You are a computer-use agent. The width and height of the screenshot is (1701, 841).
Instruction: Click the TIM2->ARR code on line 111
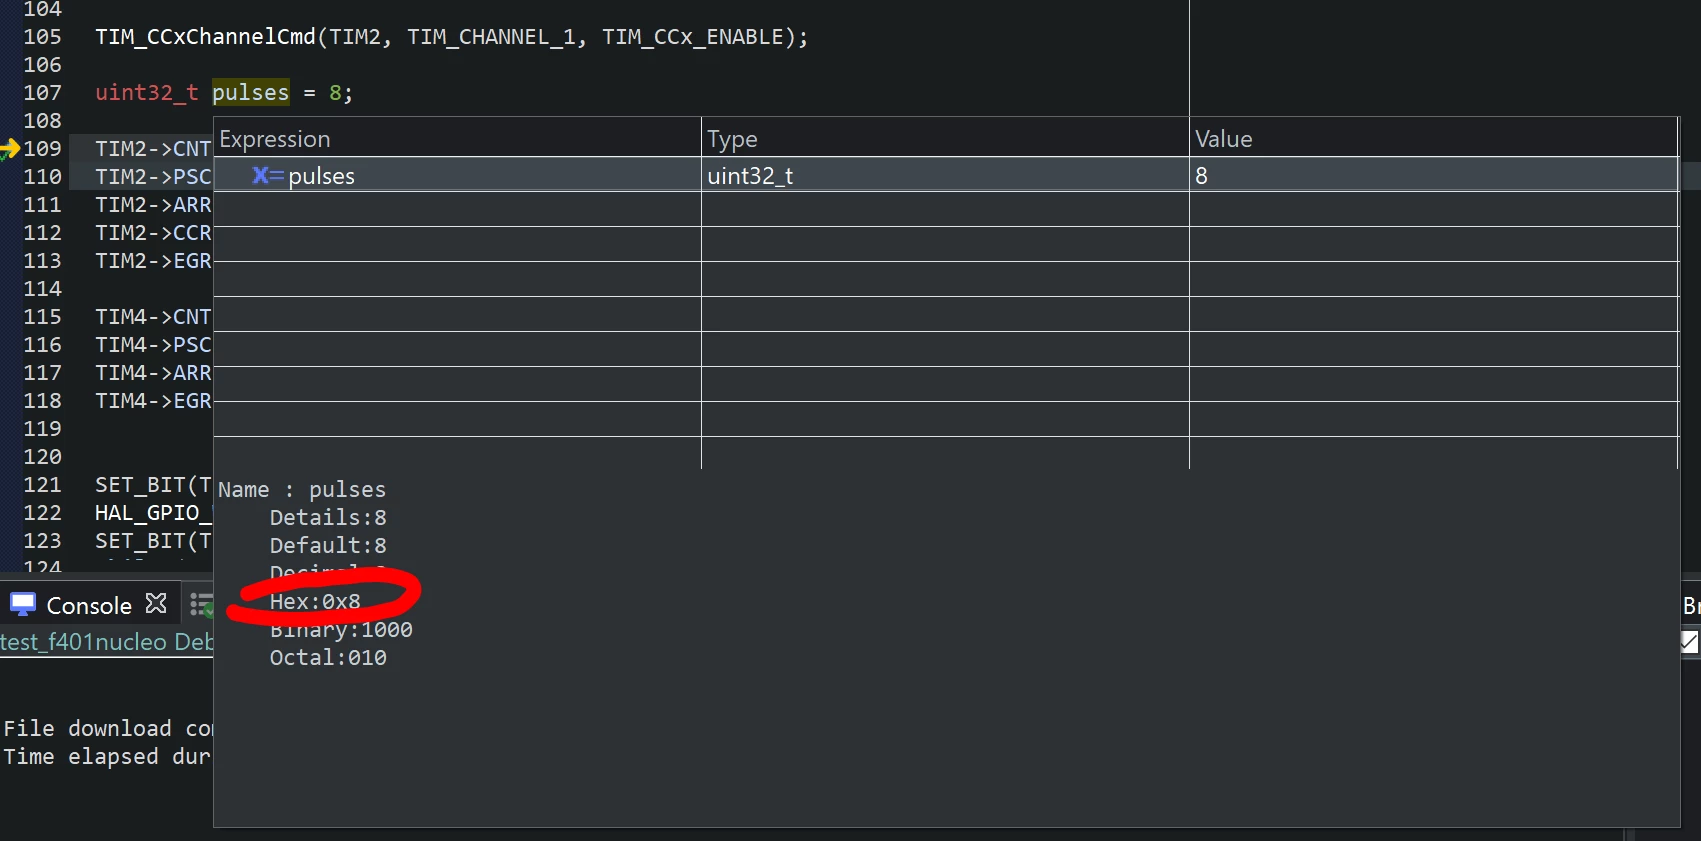(153, 205)
